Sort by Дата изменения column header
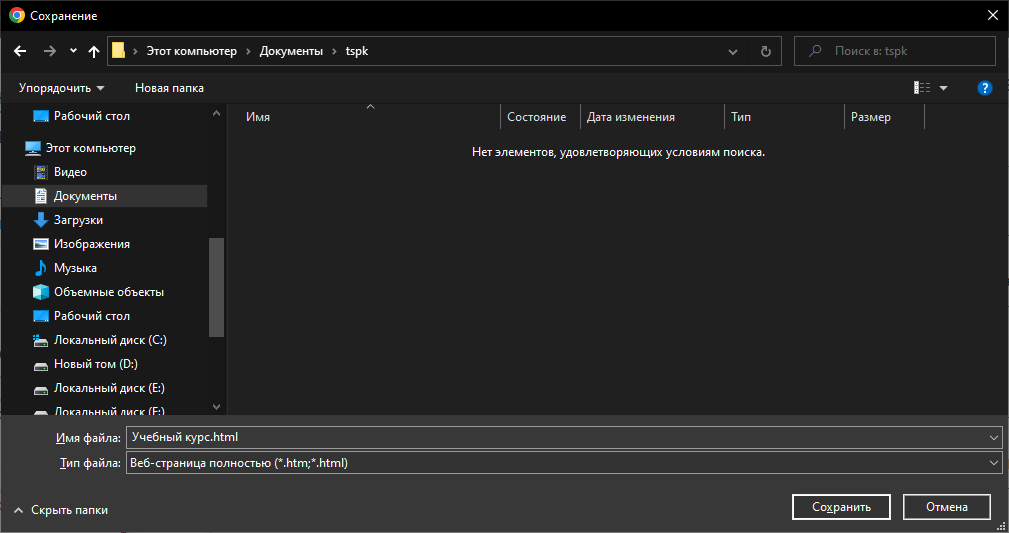 [631, 117]
